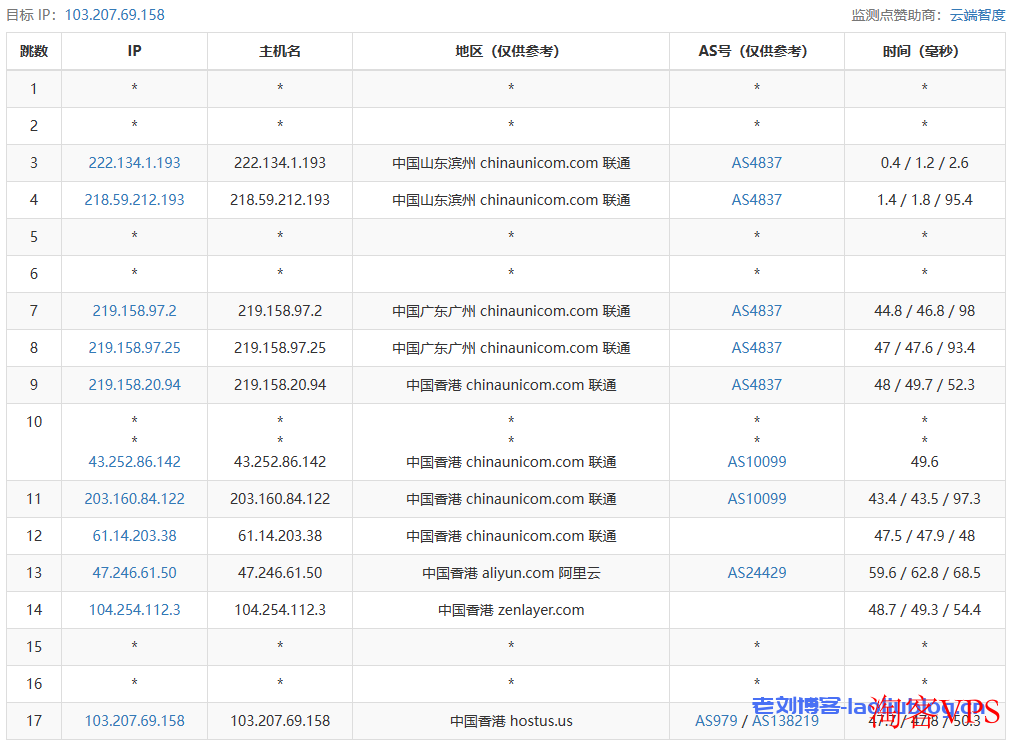
Task: Click the 222.134.1.193 IP link
Action: [x=134, y=163]
